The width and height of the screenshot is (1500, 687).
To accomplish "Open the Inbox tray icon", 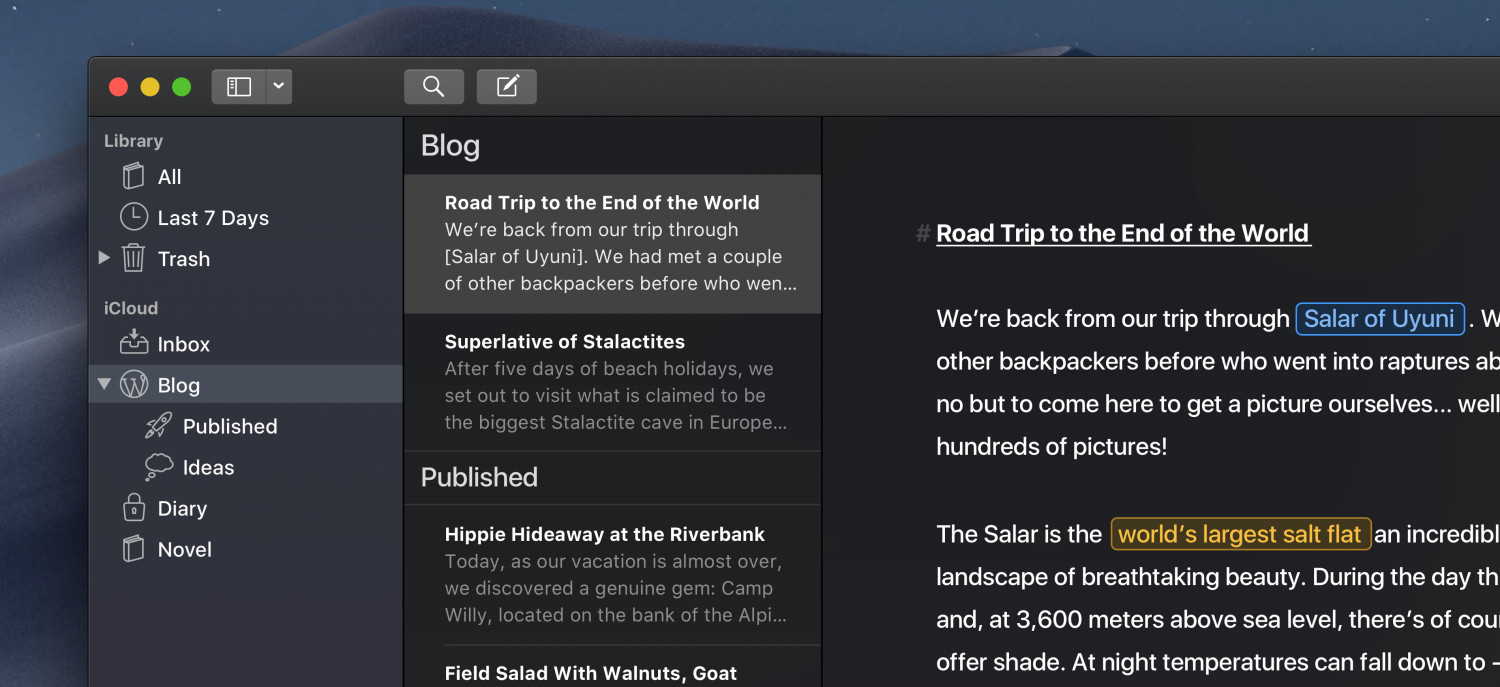I will point(133,343).
